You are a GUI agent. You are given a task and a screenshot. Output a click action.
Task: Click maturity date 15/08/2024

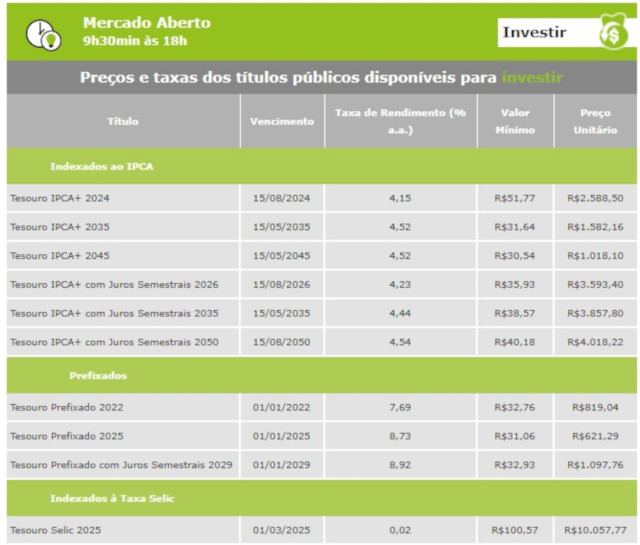(282, 198)
